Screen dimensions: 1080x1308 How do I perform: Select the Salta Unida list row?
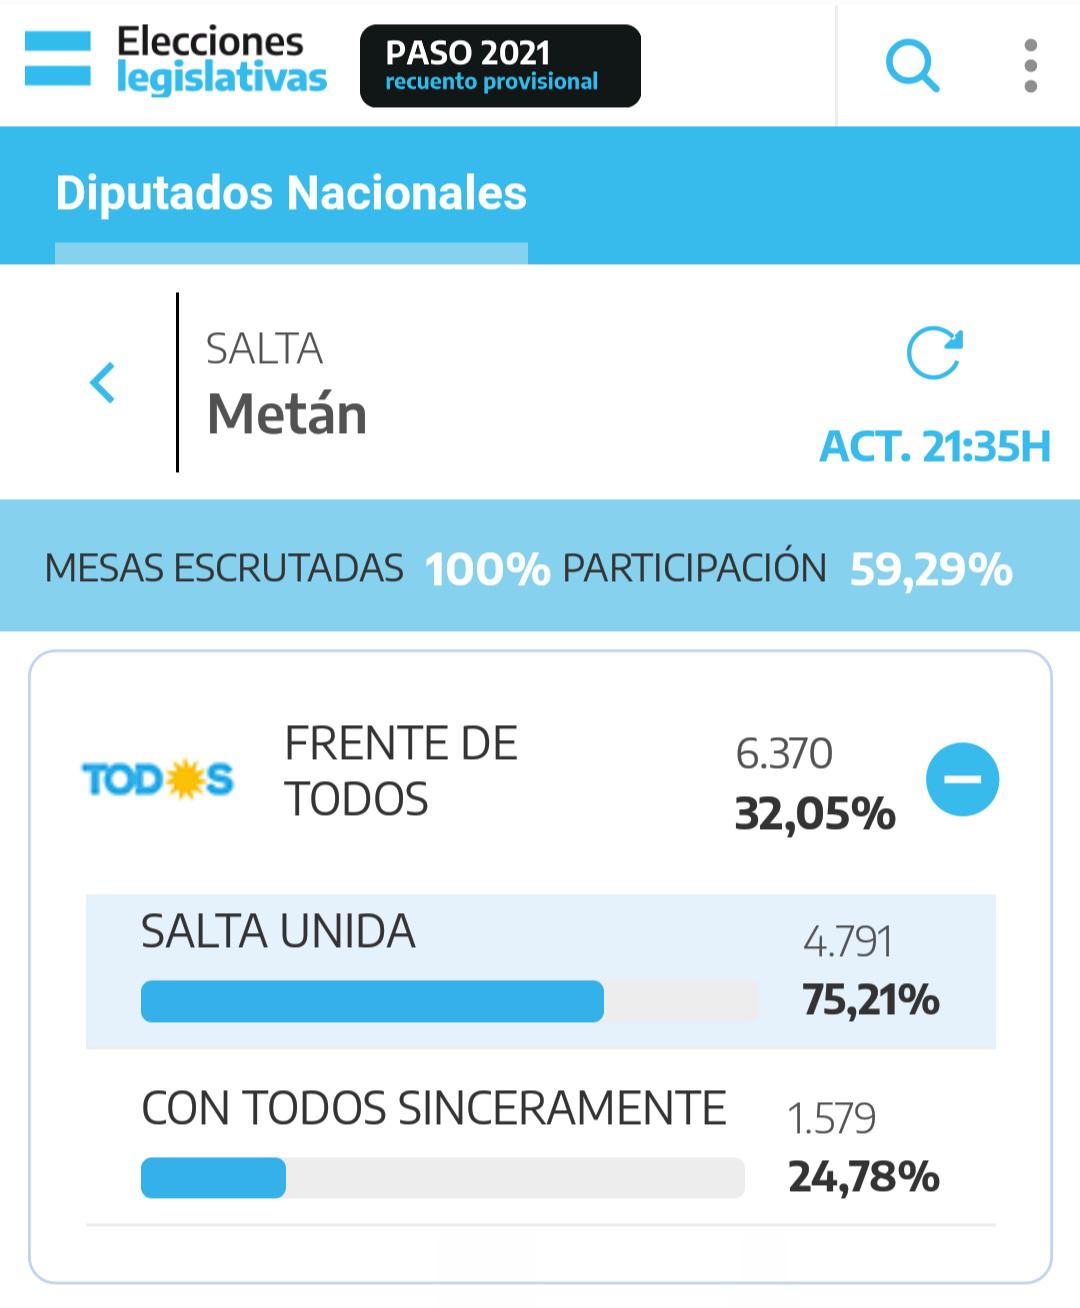click(x=540, y=970)
